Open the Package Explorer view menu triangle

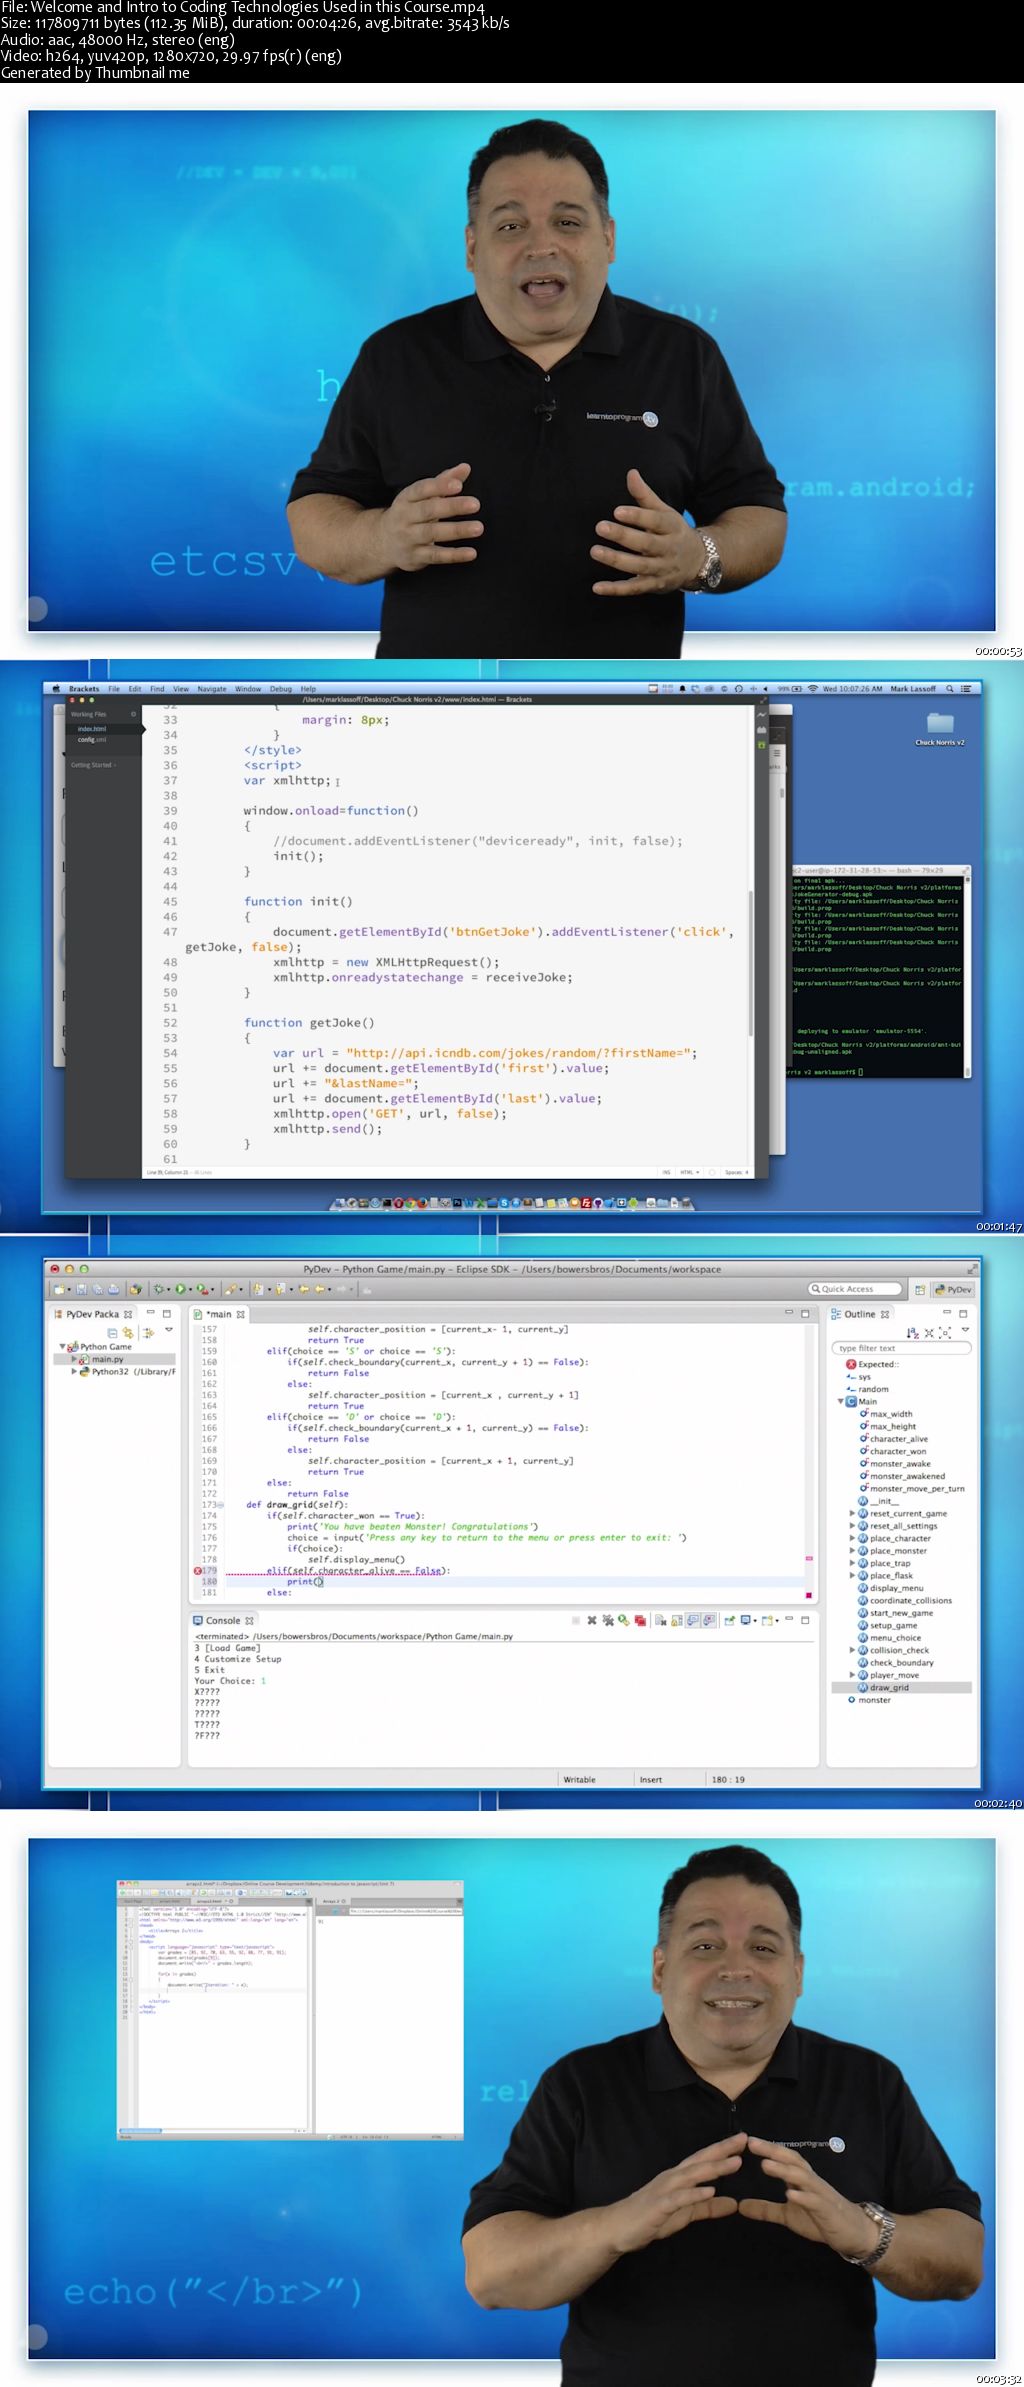tap(169, 1330)
